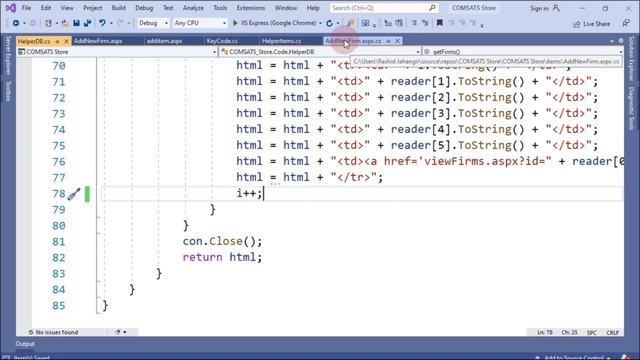Image resolution: width=640 pixels, height=360 pixels.
Task: Select the HelperDB.cs tab
Action: pos(34,41)
